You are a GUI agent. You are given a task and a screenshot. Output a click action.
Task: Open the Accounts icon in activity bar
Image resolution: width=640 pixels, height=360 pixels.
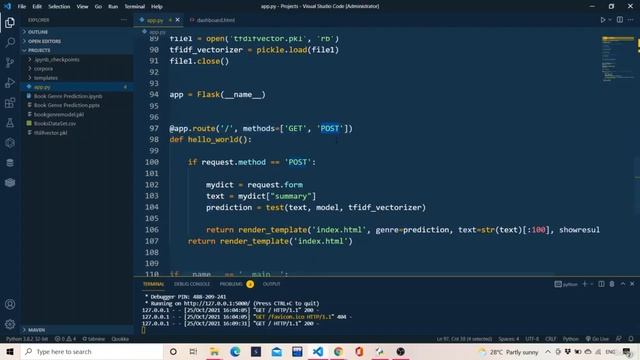coord(10,304)
